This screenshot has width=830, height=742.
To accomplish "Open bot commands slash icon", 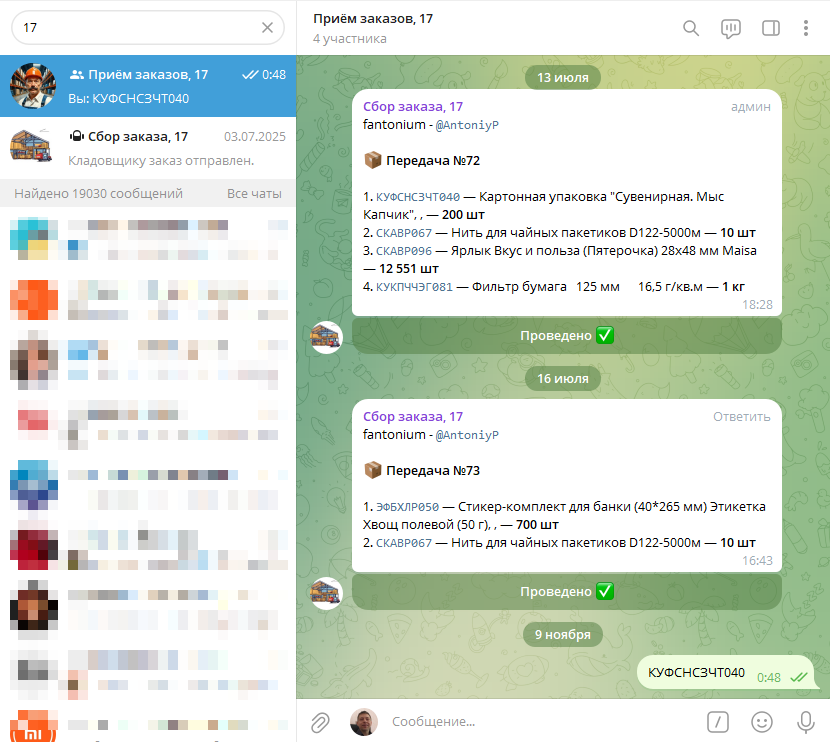I will pyautogui.click(x=718, y=721).
